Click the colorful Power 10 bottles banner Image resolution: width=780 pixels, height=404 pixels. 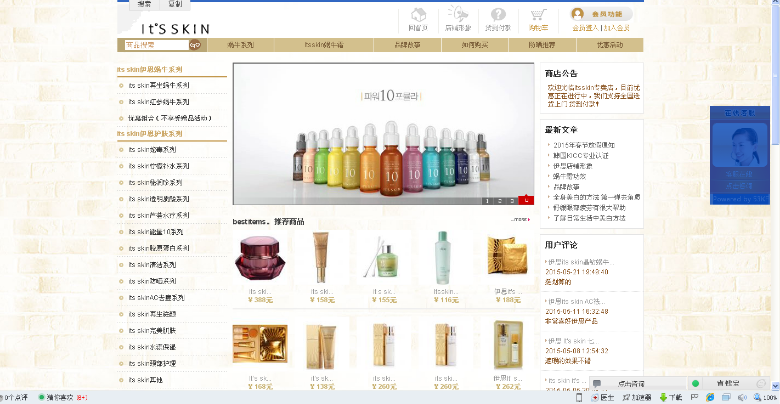pos(384,133)
